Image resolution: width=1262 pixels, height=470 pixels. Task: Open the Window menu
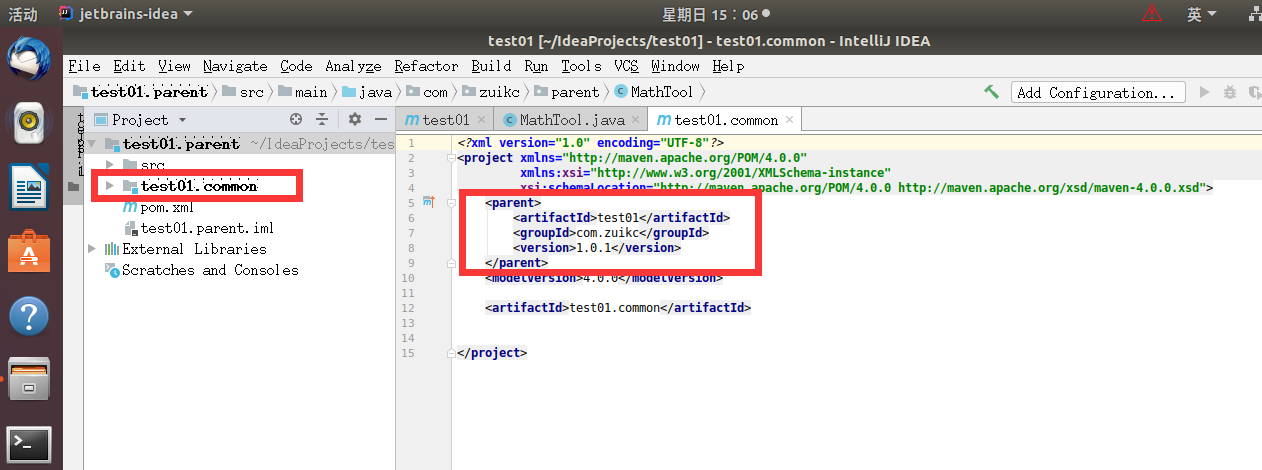(675, 66)
